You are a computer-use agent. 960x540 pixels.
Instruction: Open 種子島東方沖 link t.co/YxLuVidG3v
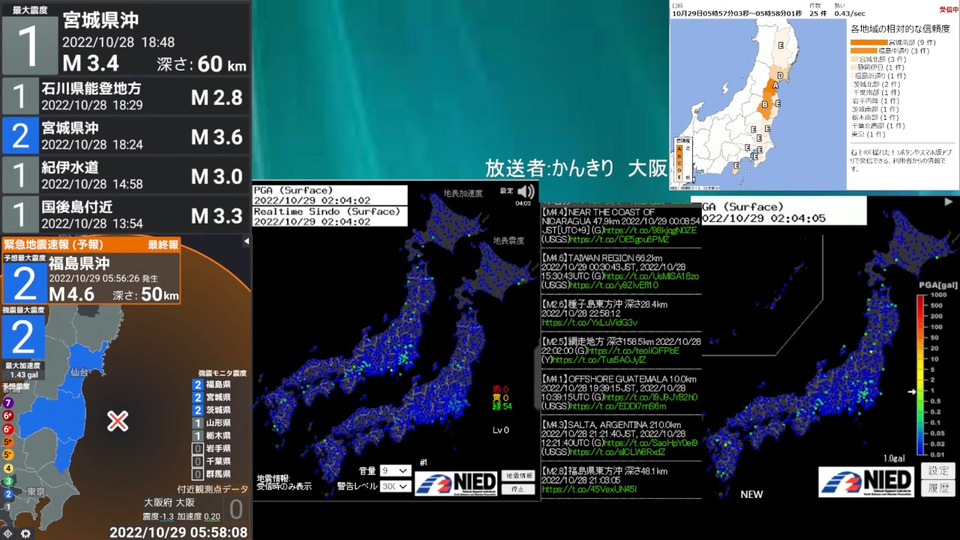coord(590,323)
